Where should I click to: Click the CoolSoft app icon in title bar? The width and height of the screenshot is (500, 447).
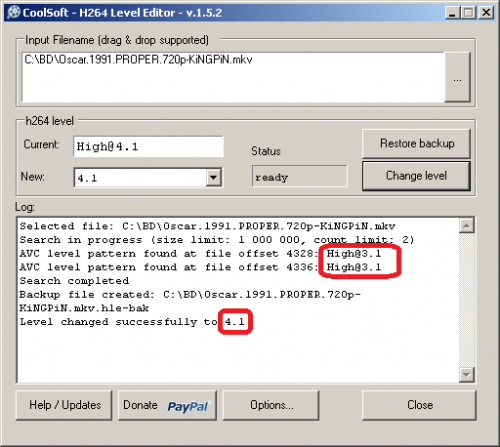click(x=13, y=13)
